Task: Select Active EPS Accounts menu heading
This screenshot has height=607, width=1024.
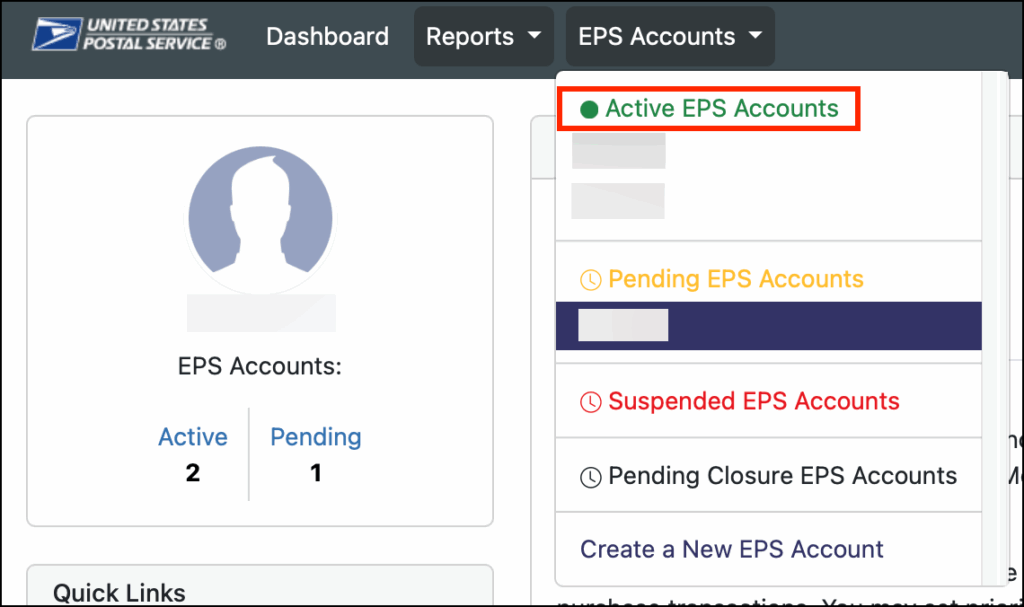Action: coord(721,109)
